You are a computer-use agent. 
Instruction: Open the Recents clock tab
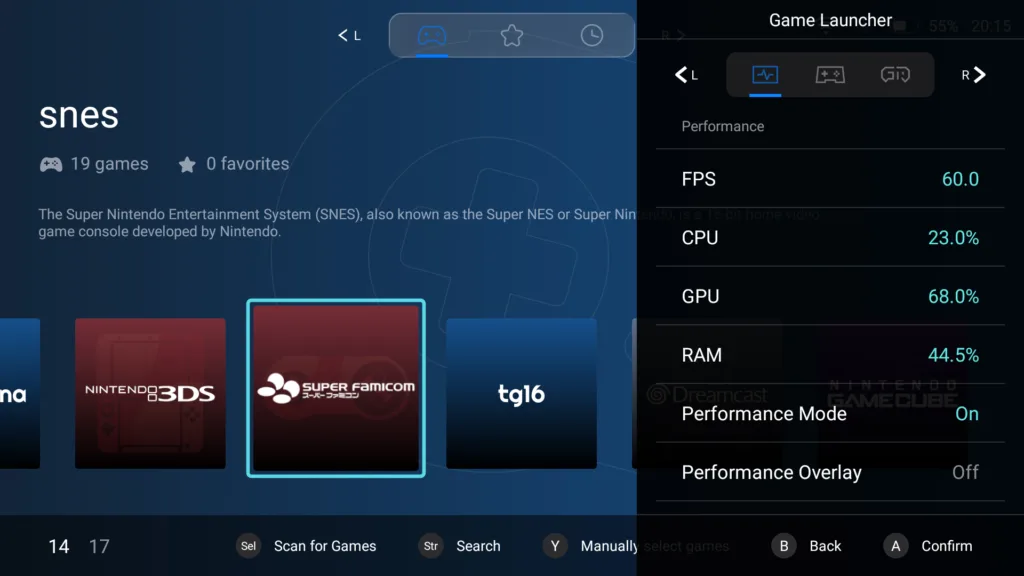coord(591,35)
